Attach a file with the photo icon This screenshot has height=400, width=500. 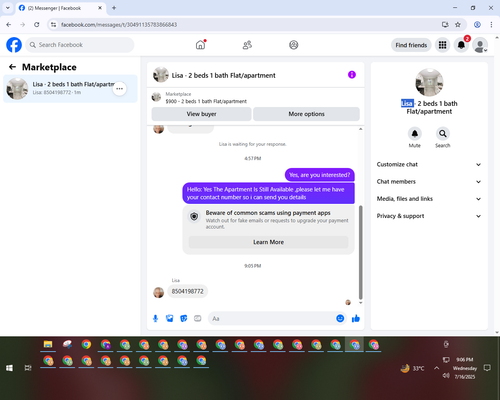tap(170, 318)
